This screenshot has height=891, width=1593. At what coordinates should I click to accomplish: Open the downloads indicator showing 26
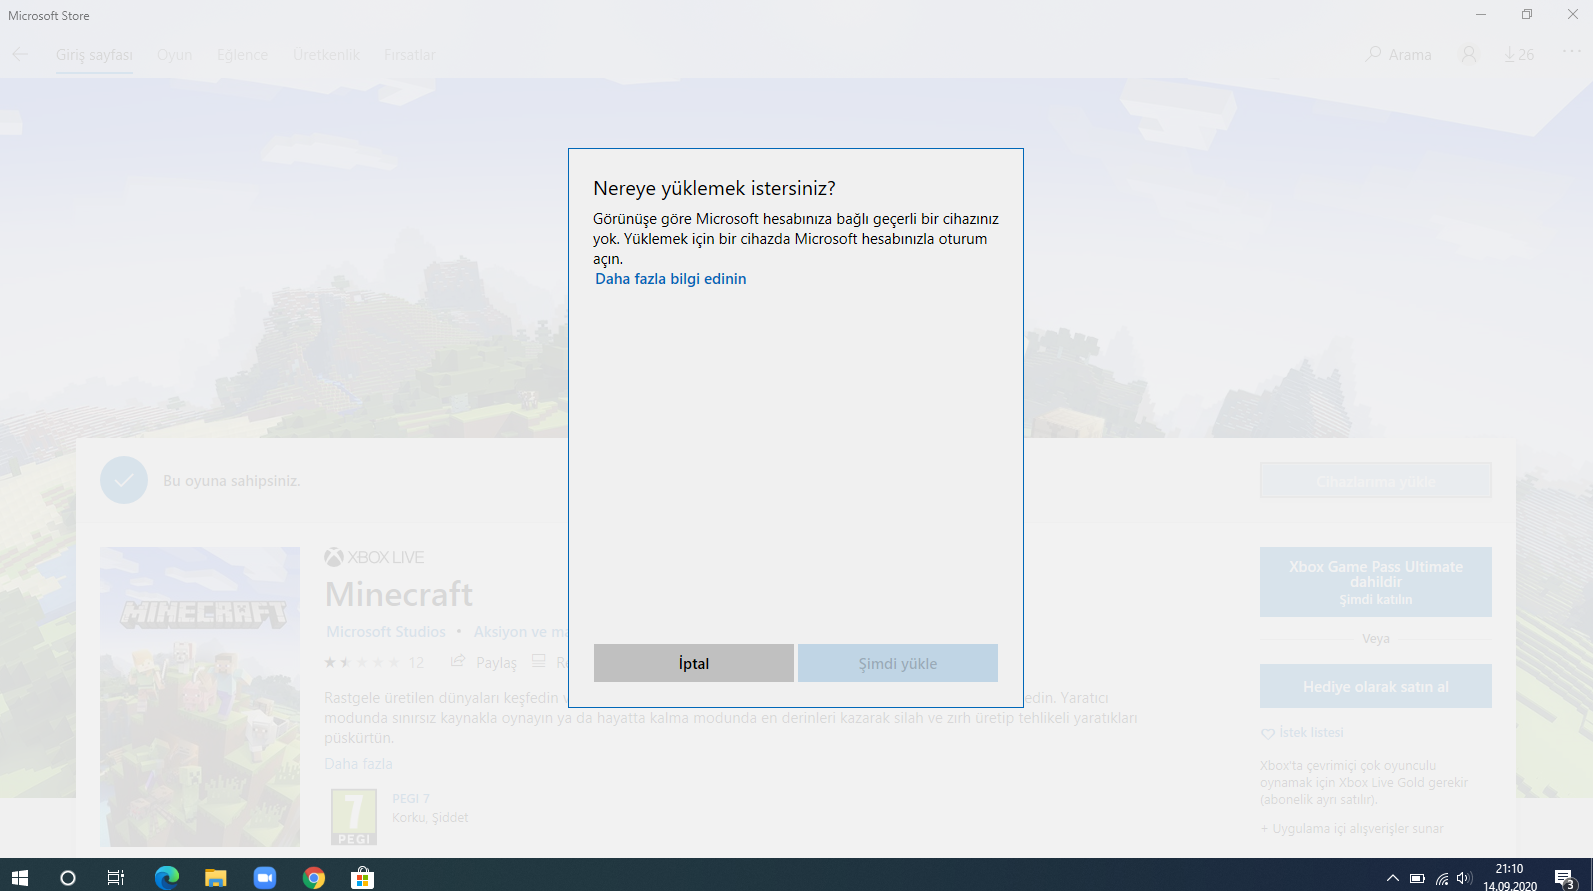coord(1519,54)
